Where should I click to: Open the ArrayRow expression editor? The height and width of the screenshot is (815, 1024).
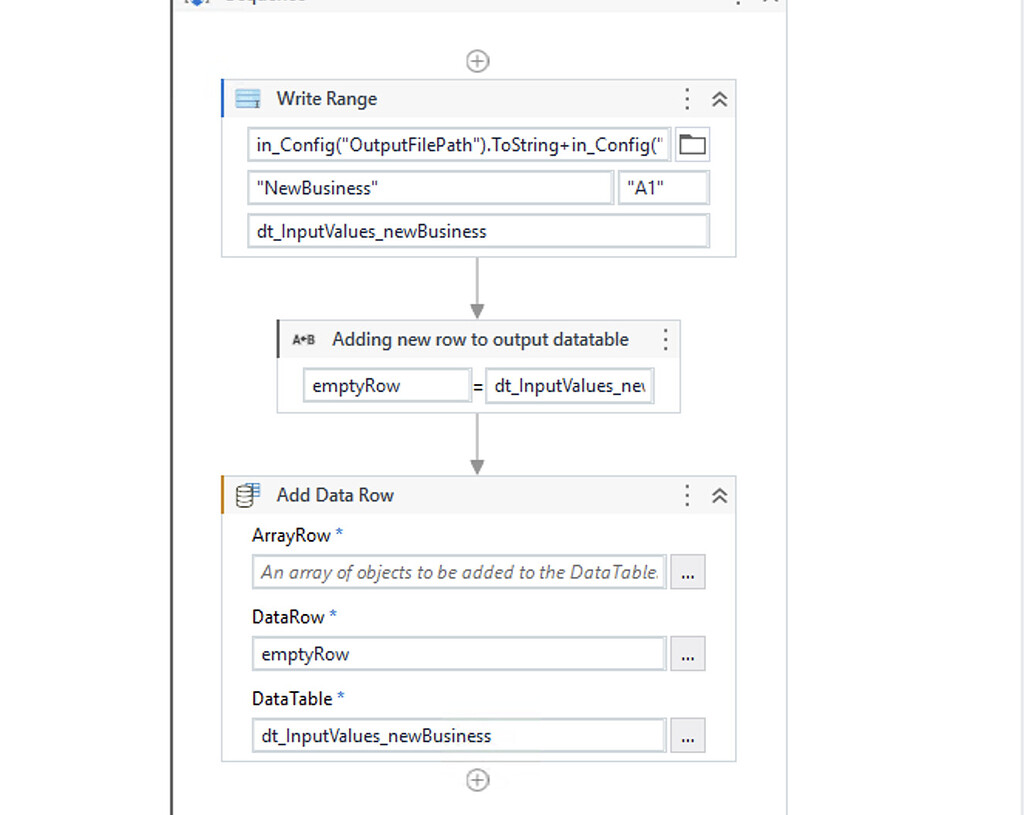point(687,572)
